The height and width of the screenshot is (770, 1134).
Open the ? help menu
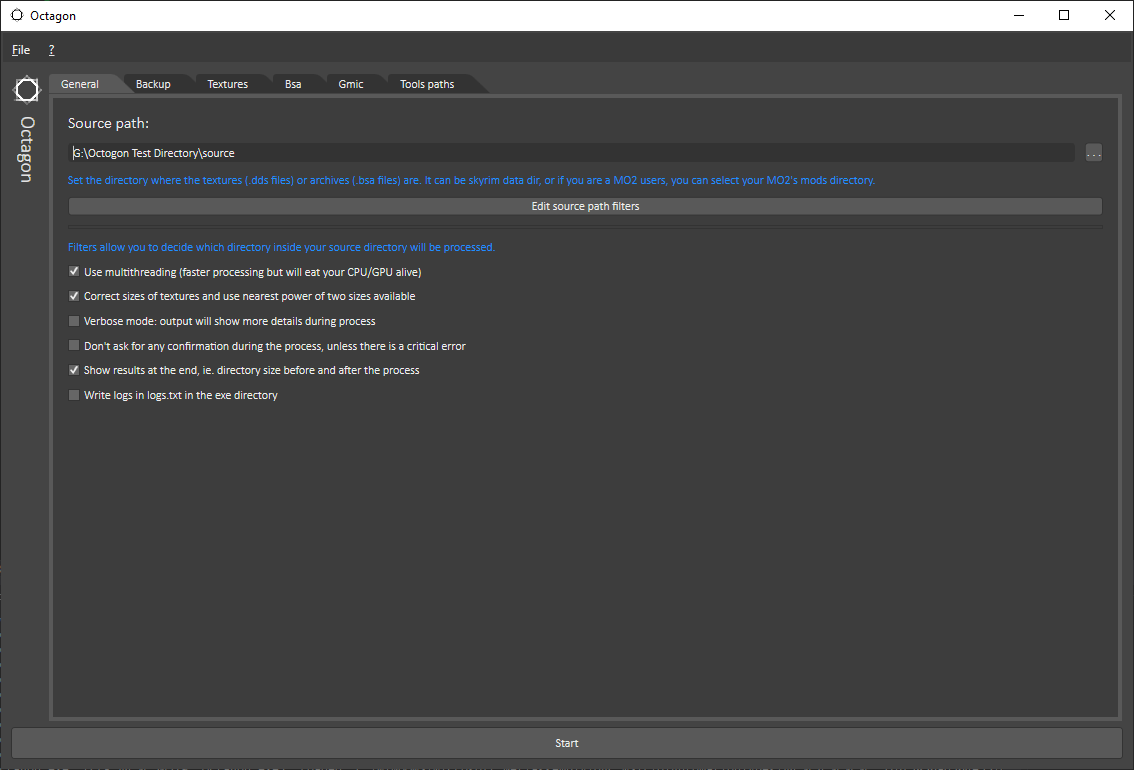click(x=51, y=50)
